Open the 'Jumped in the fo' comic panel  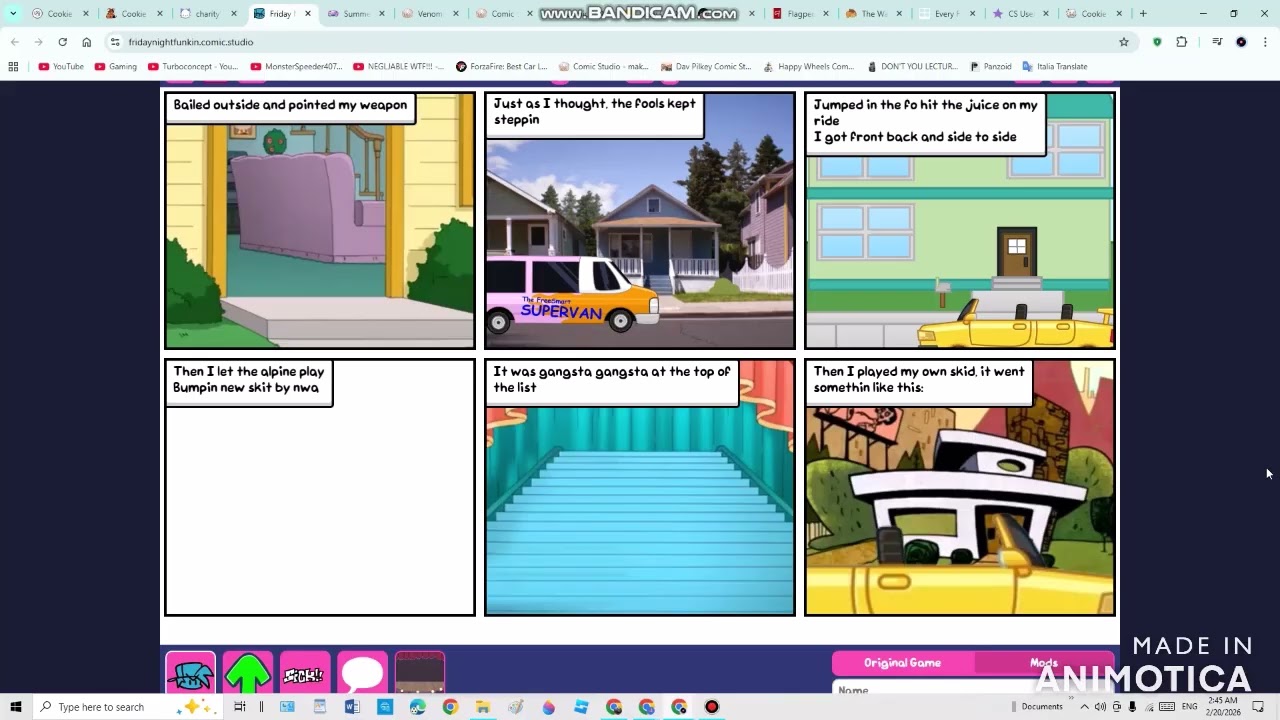(960, 221)
